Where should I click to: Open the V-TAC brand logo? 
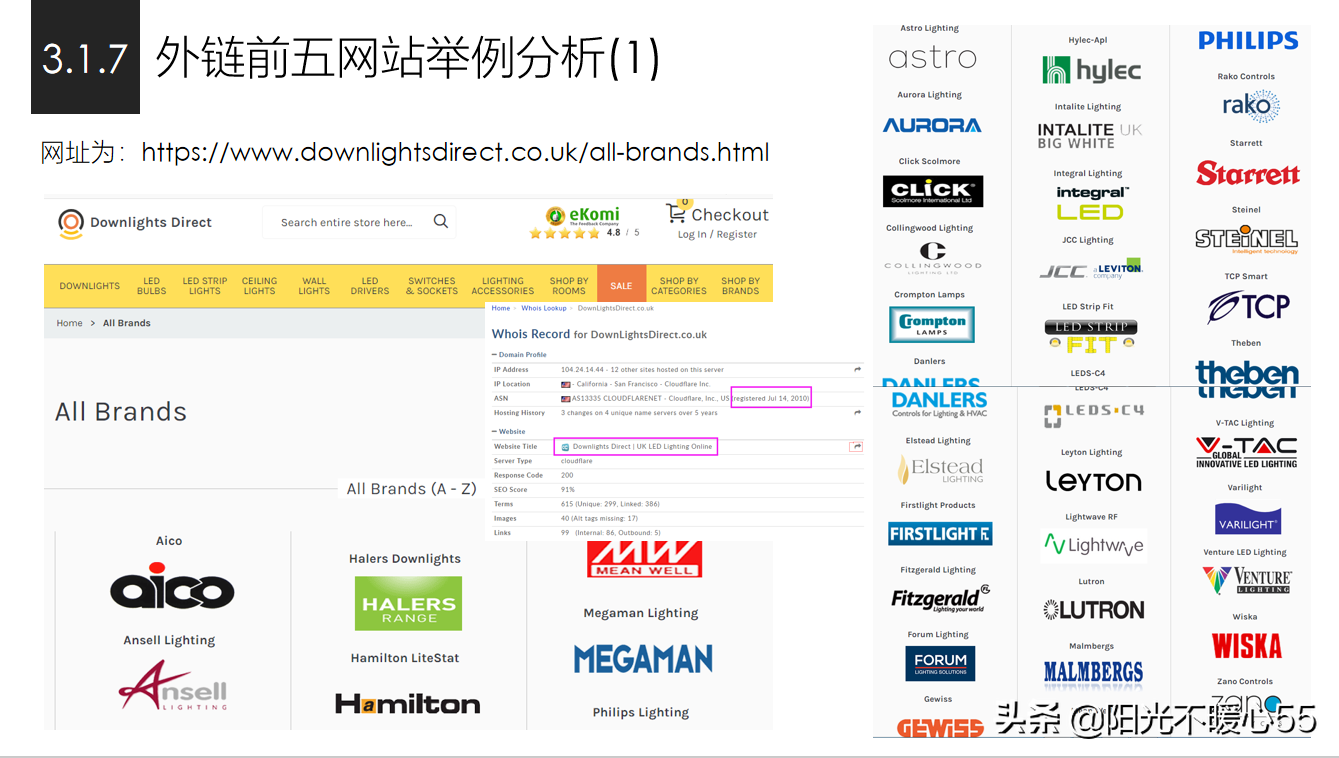(x=1247, y=452)
